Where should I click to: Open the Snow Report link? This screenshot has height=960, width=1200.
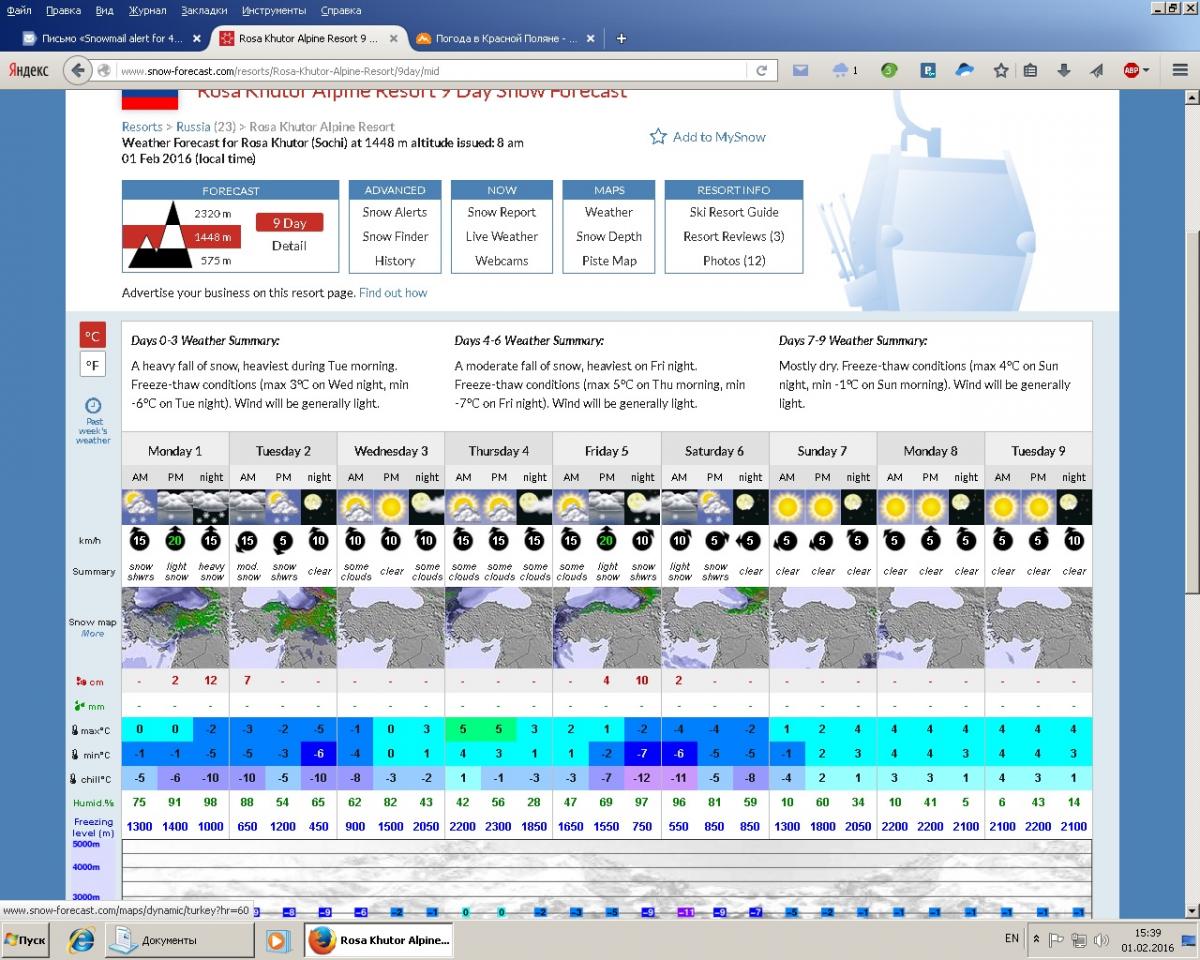[x=502, y=212]
